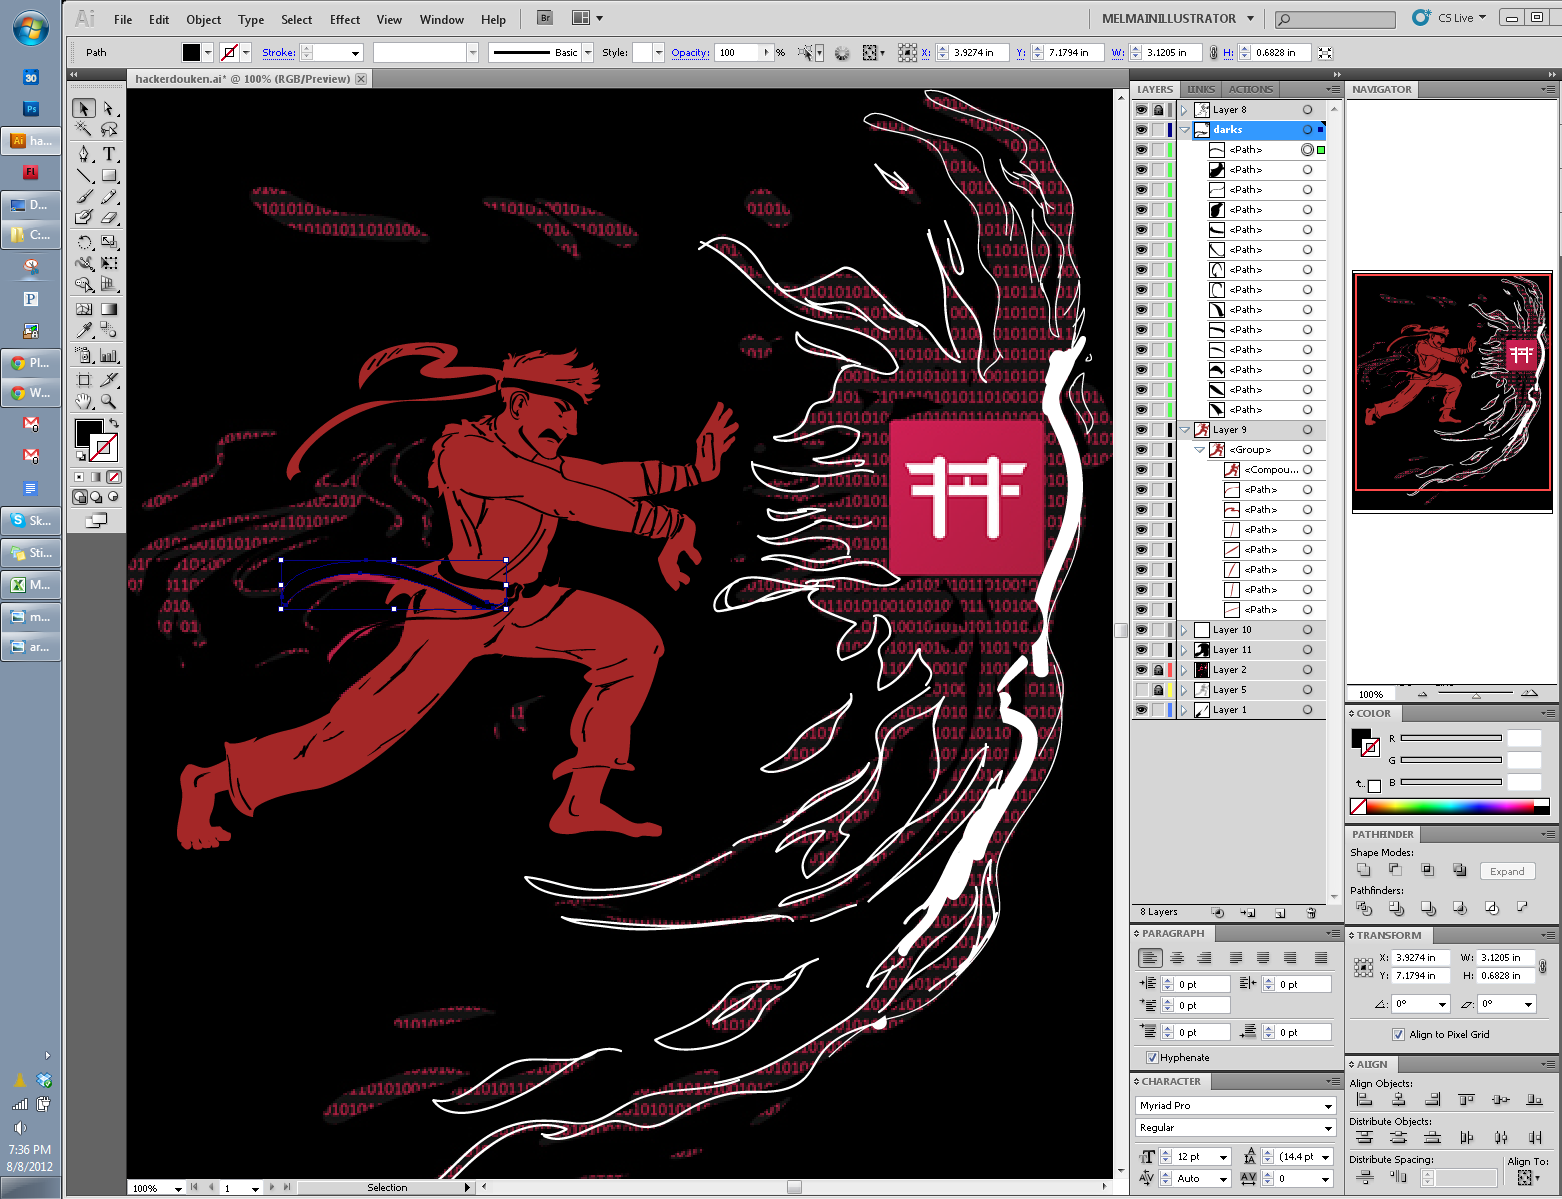Click the Eyedropper tool

click(x=85, y=330)
